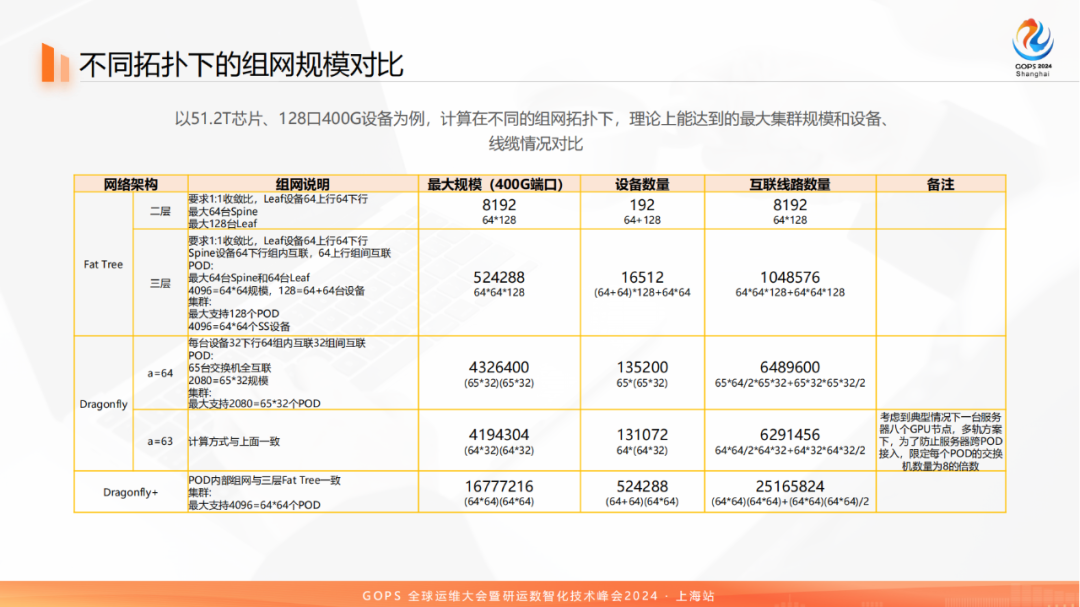
Task: Click the orange footer conference banner
Action: [540, 591]
